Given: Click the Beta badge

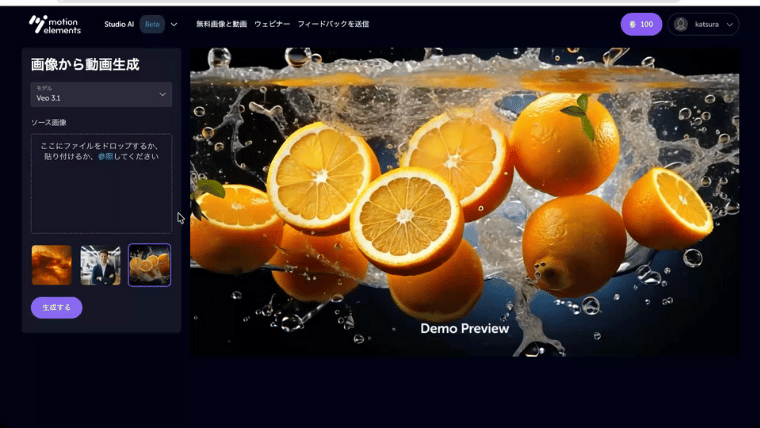Looking at the screenshot, I should pyautogui.click(x=152, y=24).
